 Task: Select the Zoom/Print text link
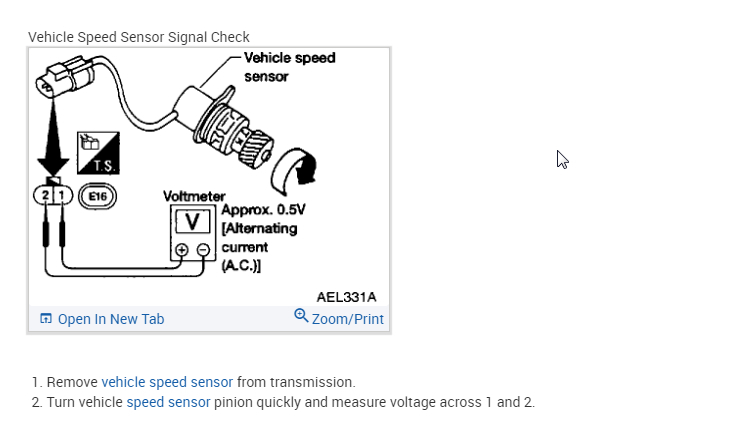pos(347,319)
